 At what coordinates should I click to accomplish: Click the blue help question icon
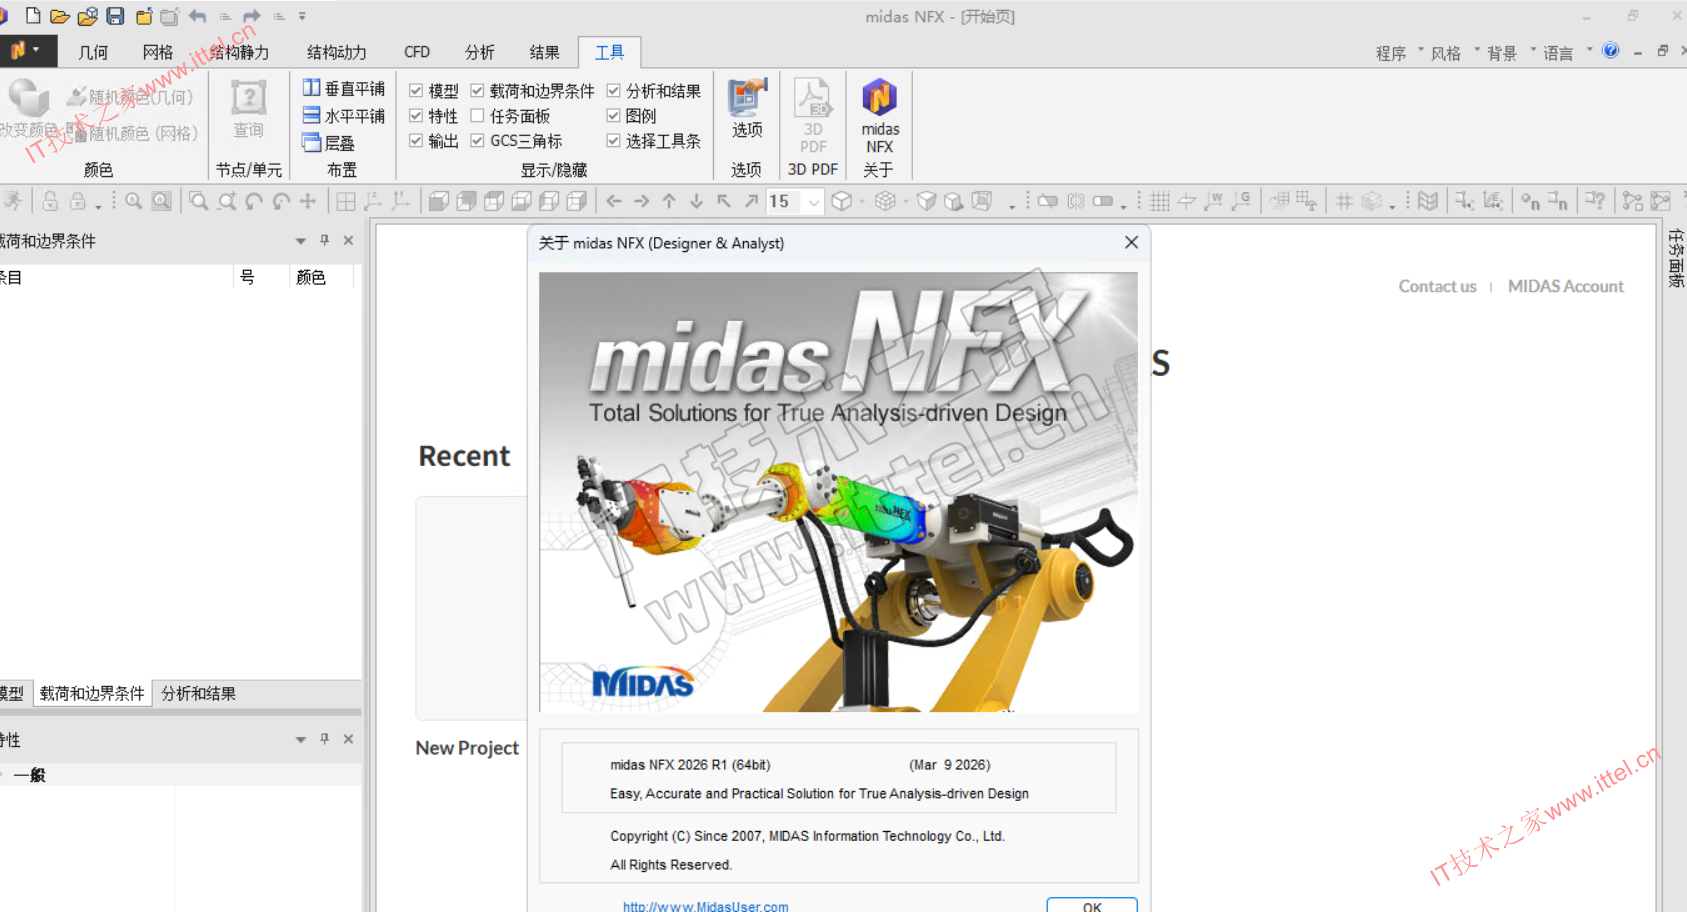coord(1610,51)
